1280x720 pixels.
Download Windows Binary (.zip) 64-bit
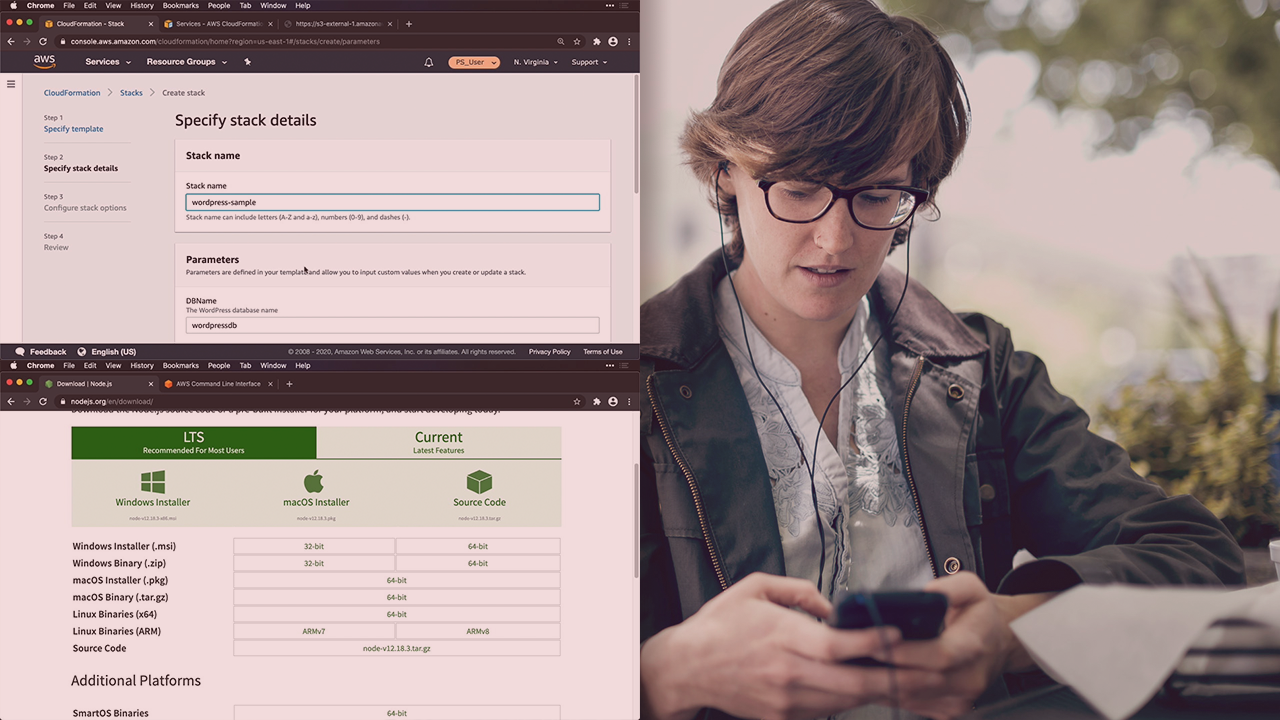[x=478, y=563]
